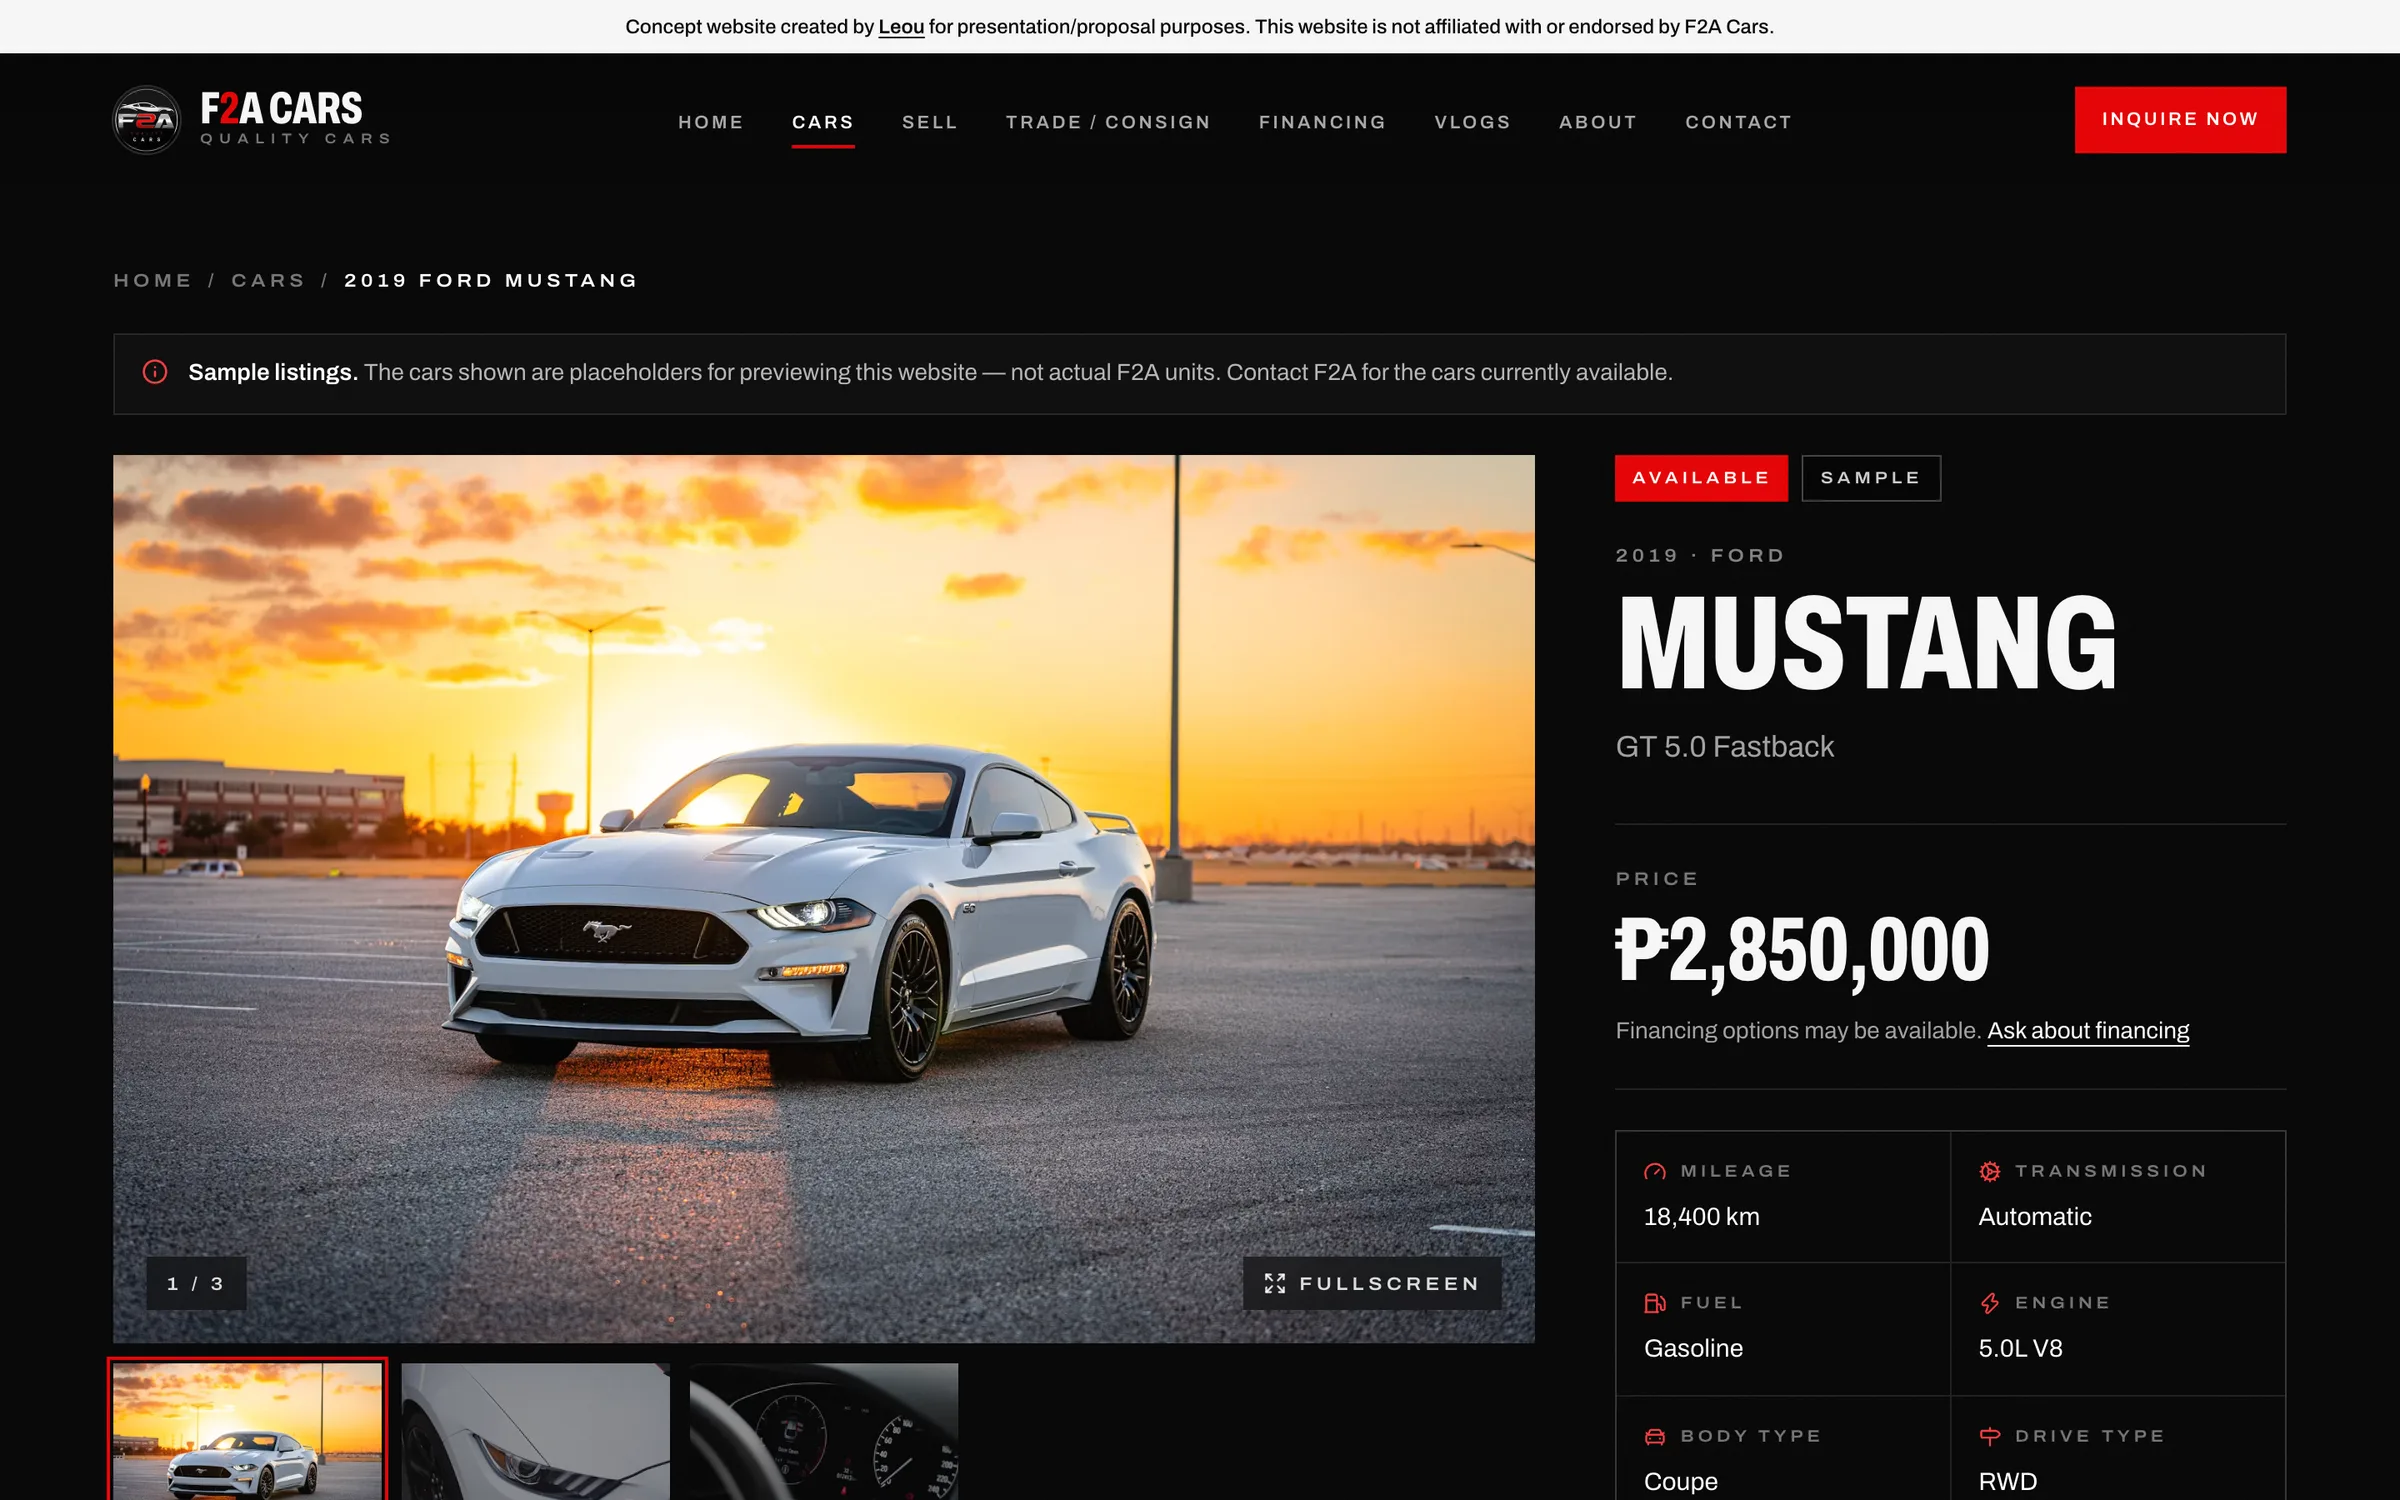Click the 1 / 3 image counter
Viewport: 2400px width, 1500px height.
tap(196, 1283)
